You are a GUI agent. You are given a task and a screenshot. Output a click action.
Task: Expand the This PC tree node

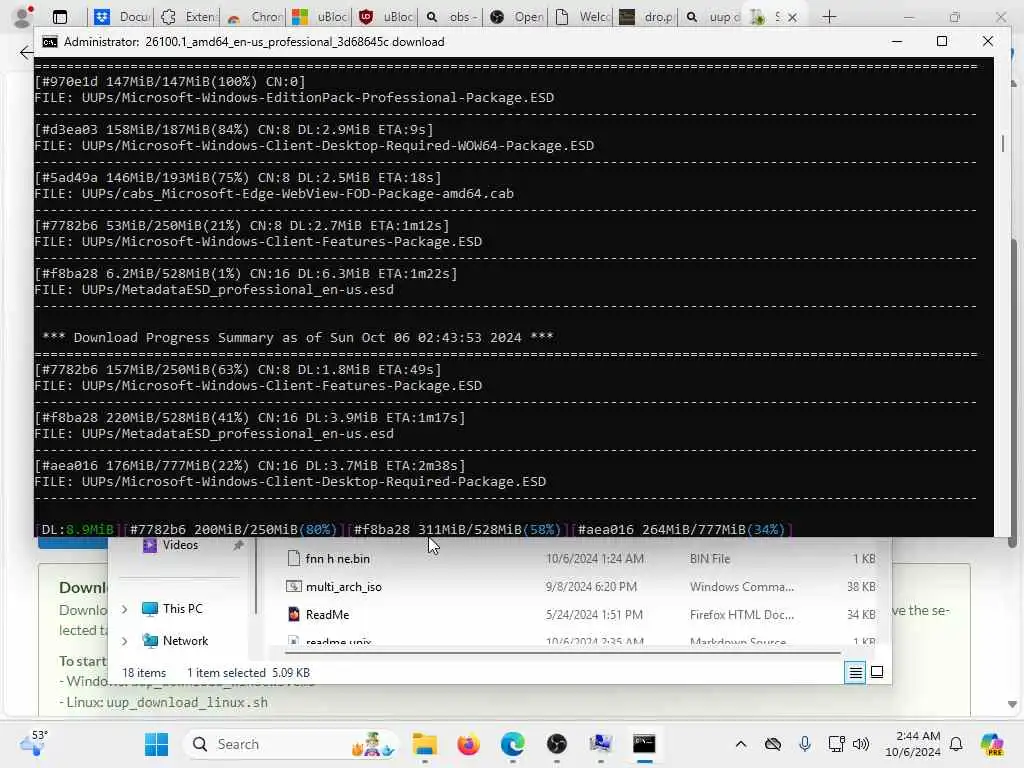[125, 609]
